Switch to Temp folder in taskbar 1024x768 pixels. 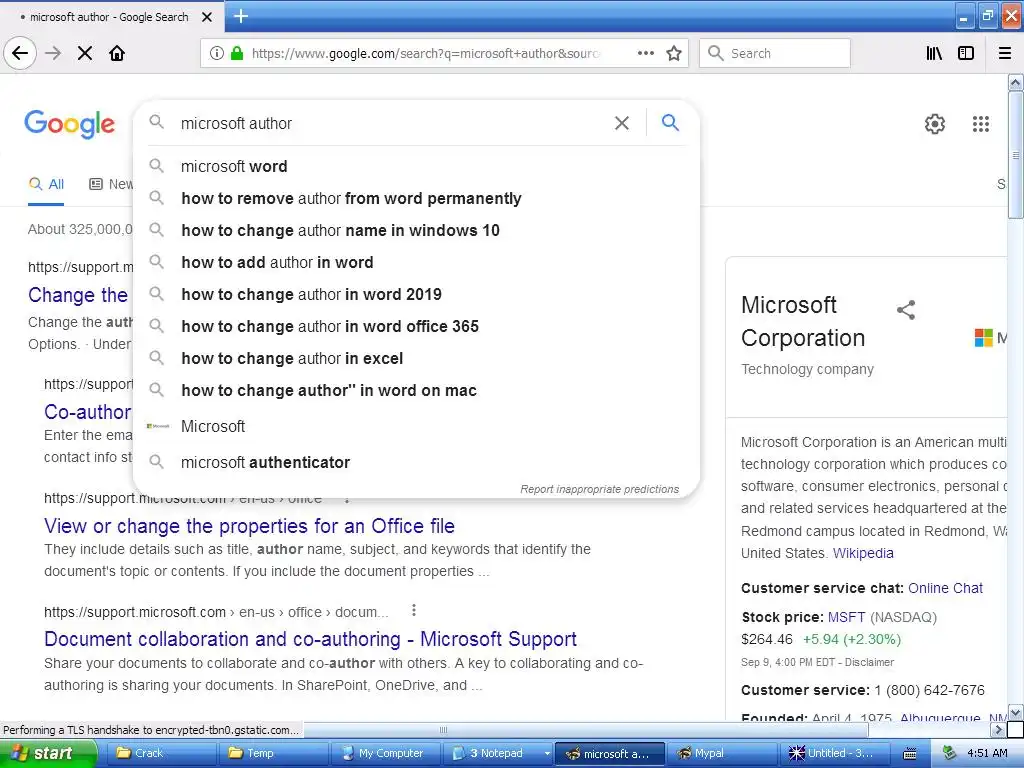pos(272,754)
